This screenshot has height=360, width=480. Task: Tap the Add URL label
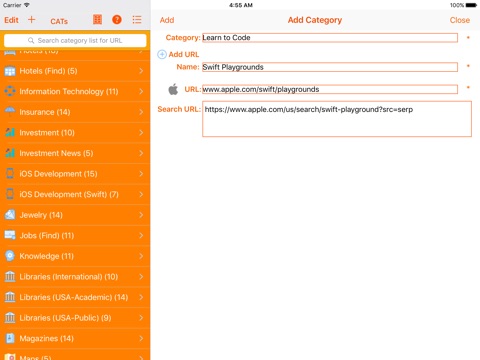(184, 54)
